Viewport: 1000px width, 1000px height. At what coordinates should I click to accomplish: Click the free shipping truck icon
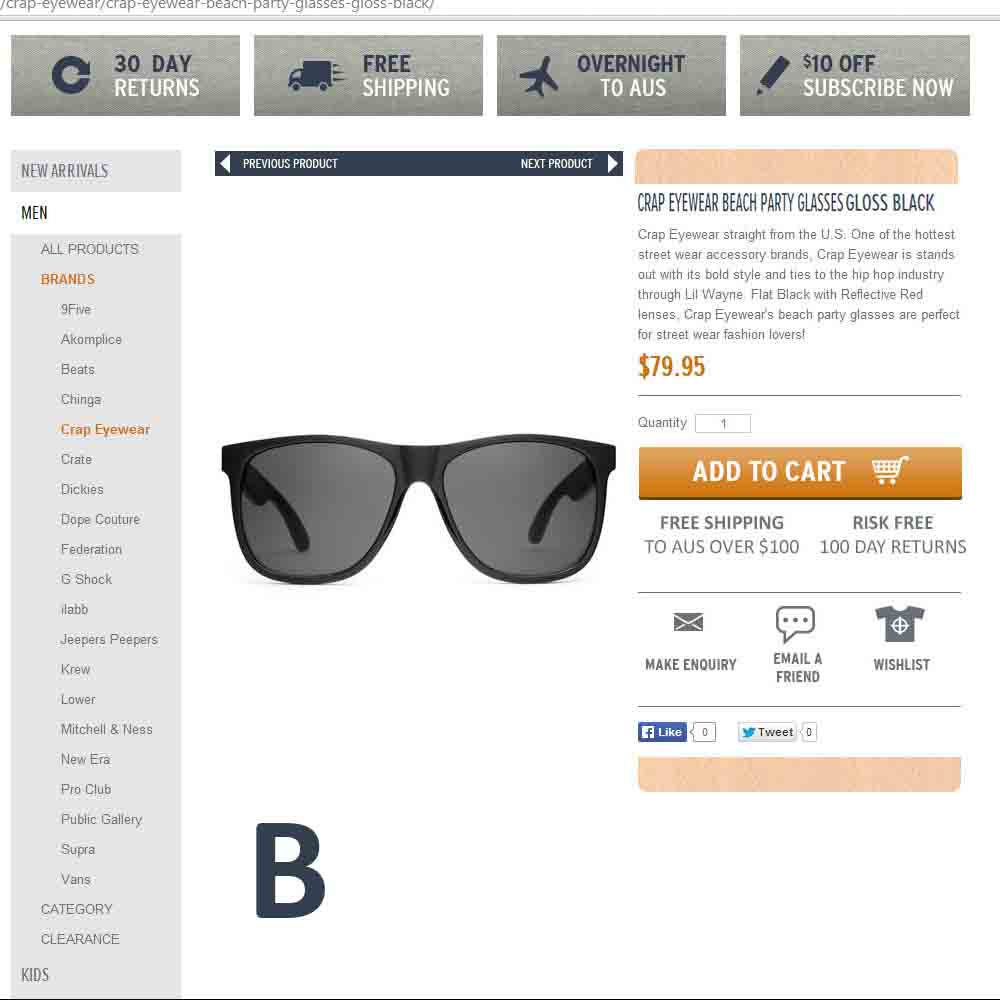[316, 76]
